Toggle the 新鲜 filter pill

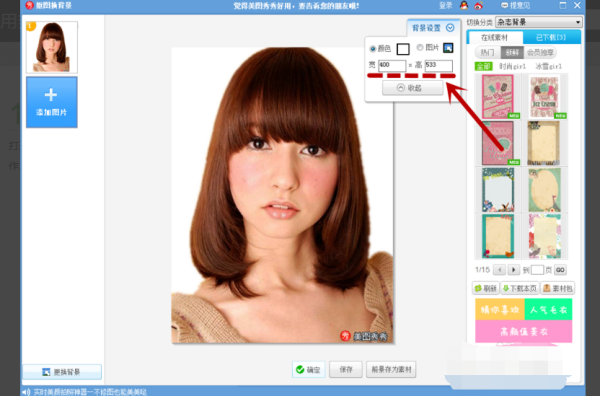tap(512, 52)
